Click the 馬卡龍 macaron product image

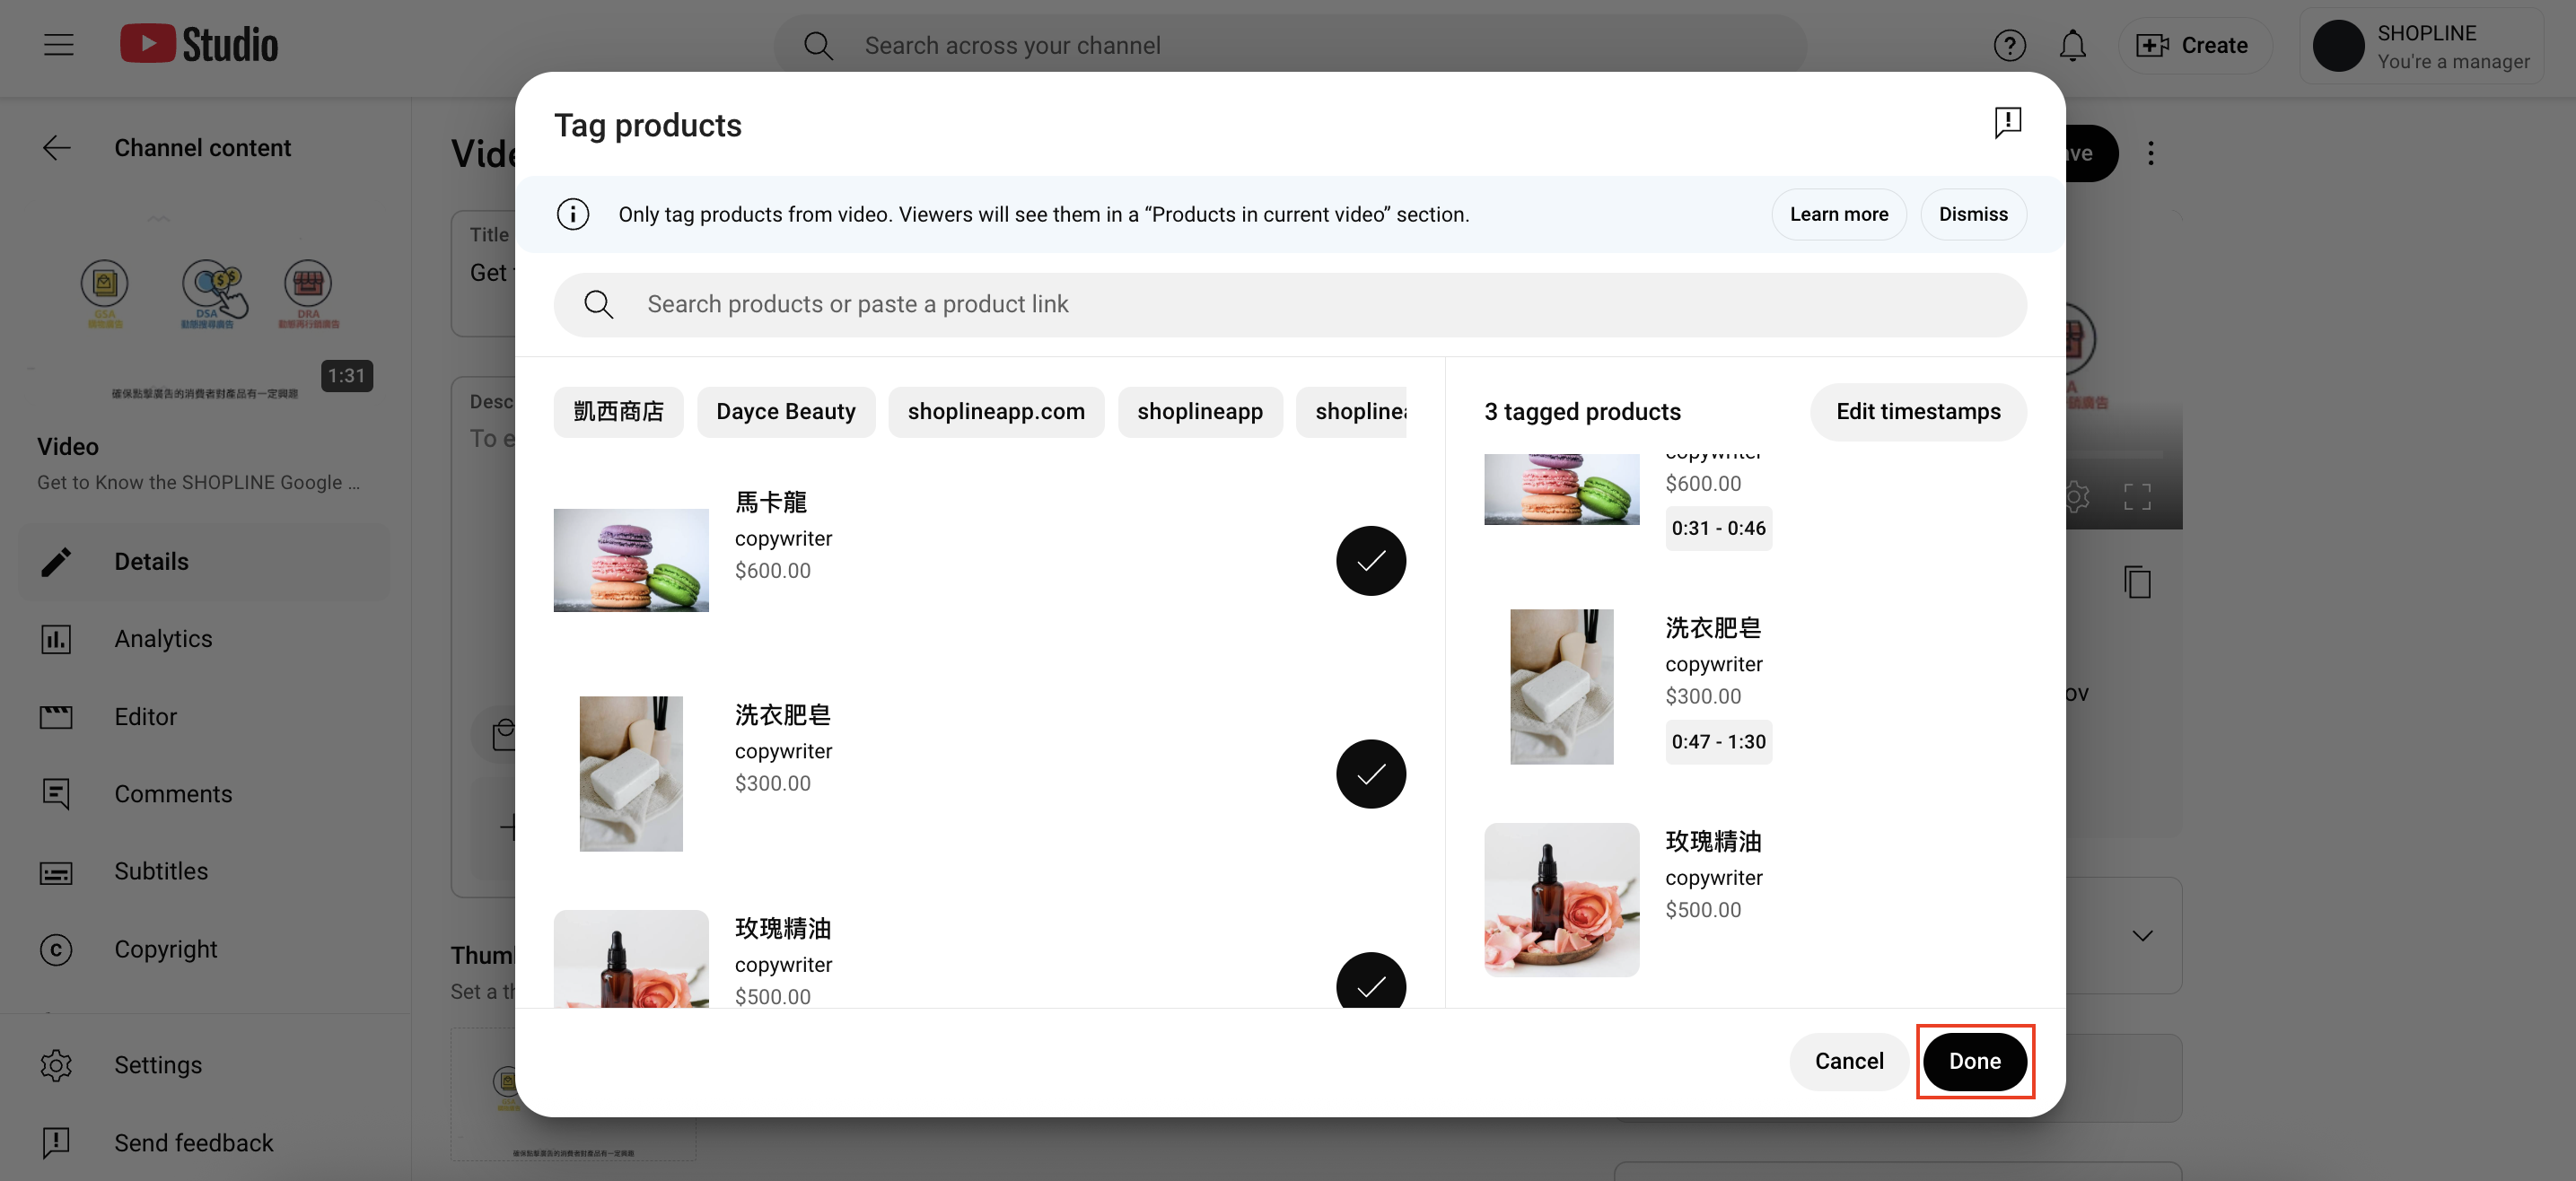pos(631,560)
